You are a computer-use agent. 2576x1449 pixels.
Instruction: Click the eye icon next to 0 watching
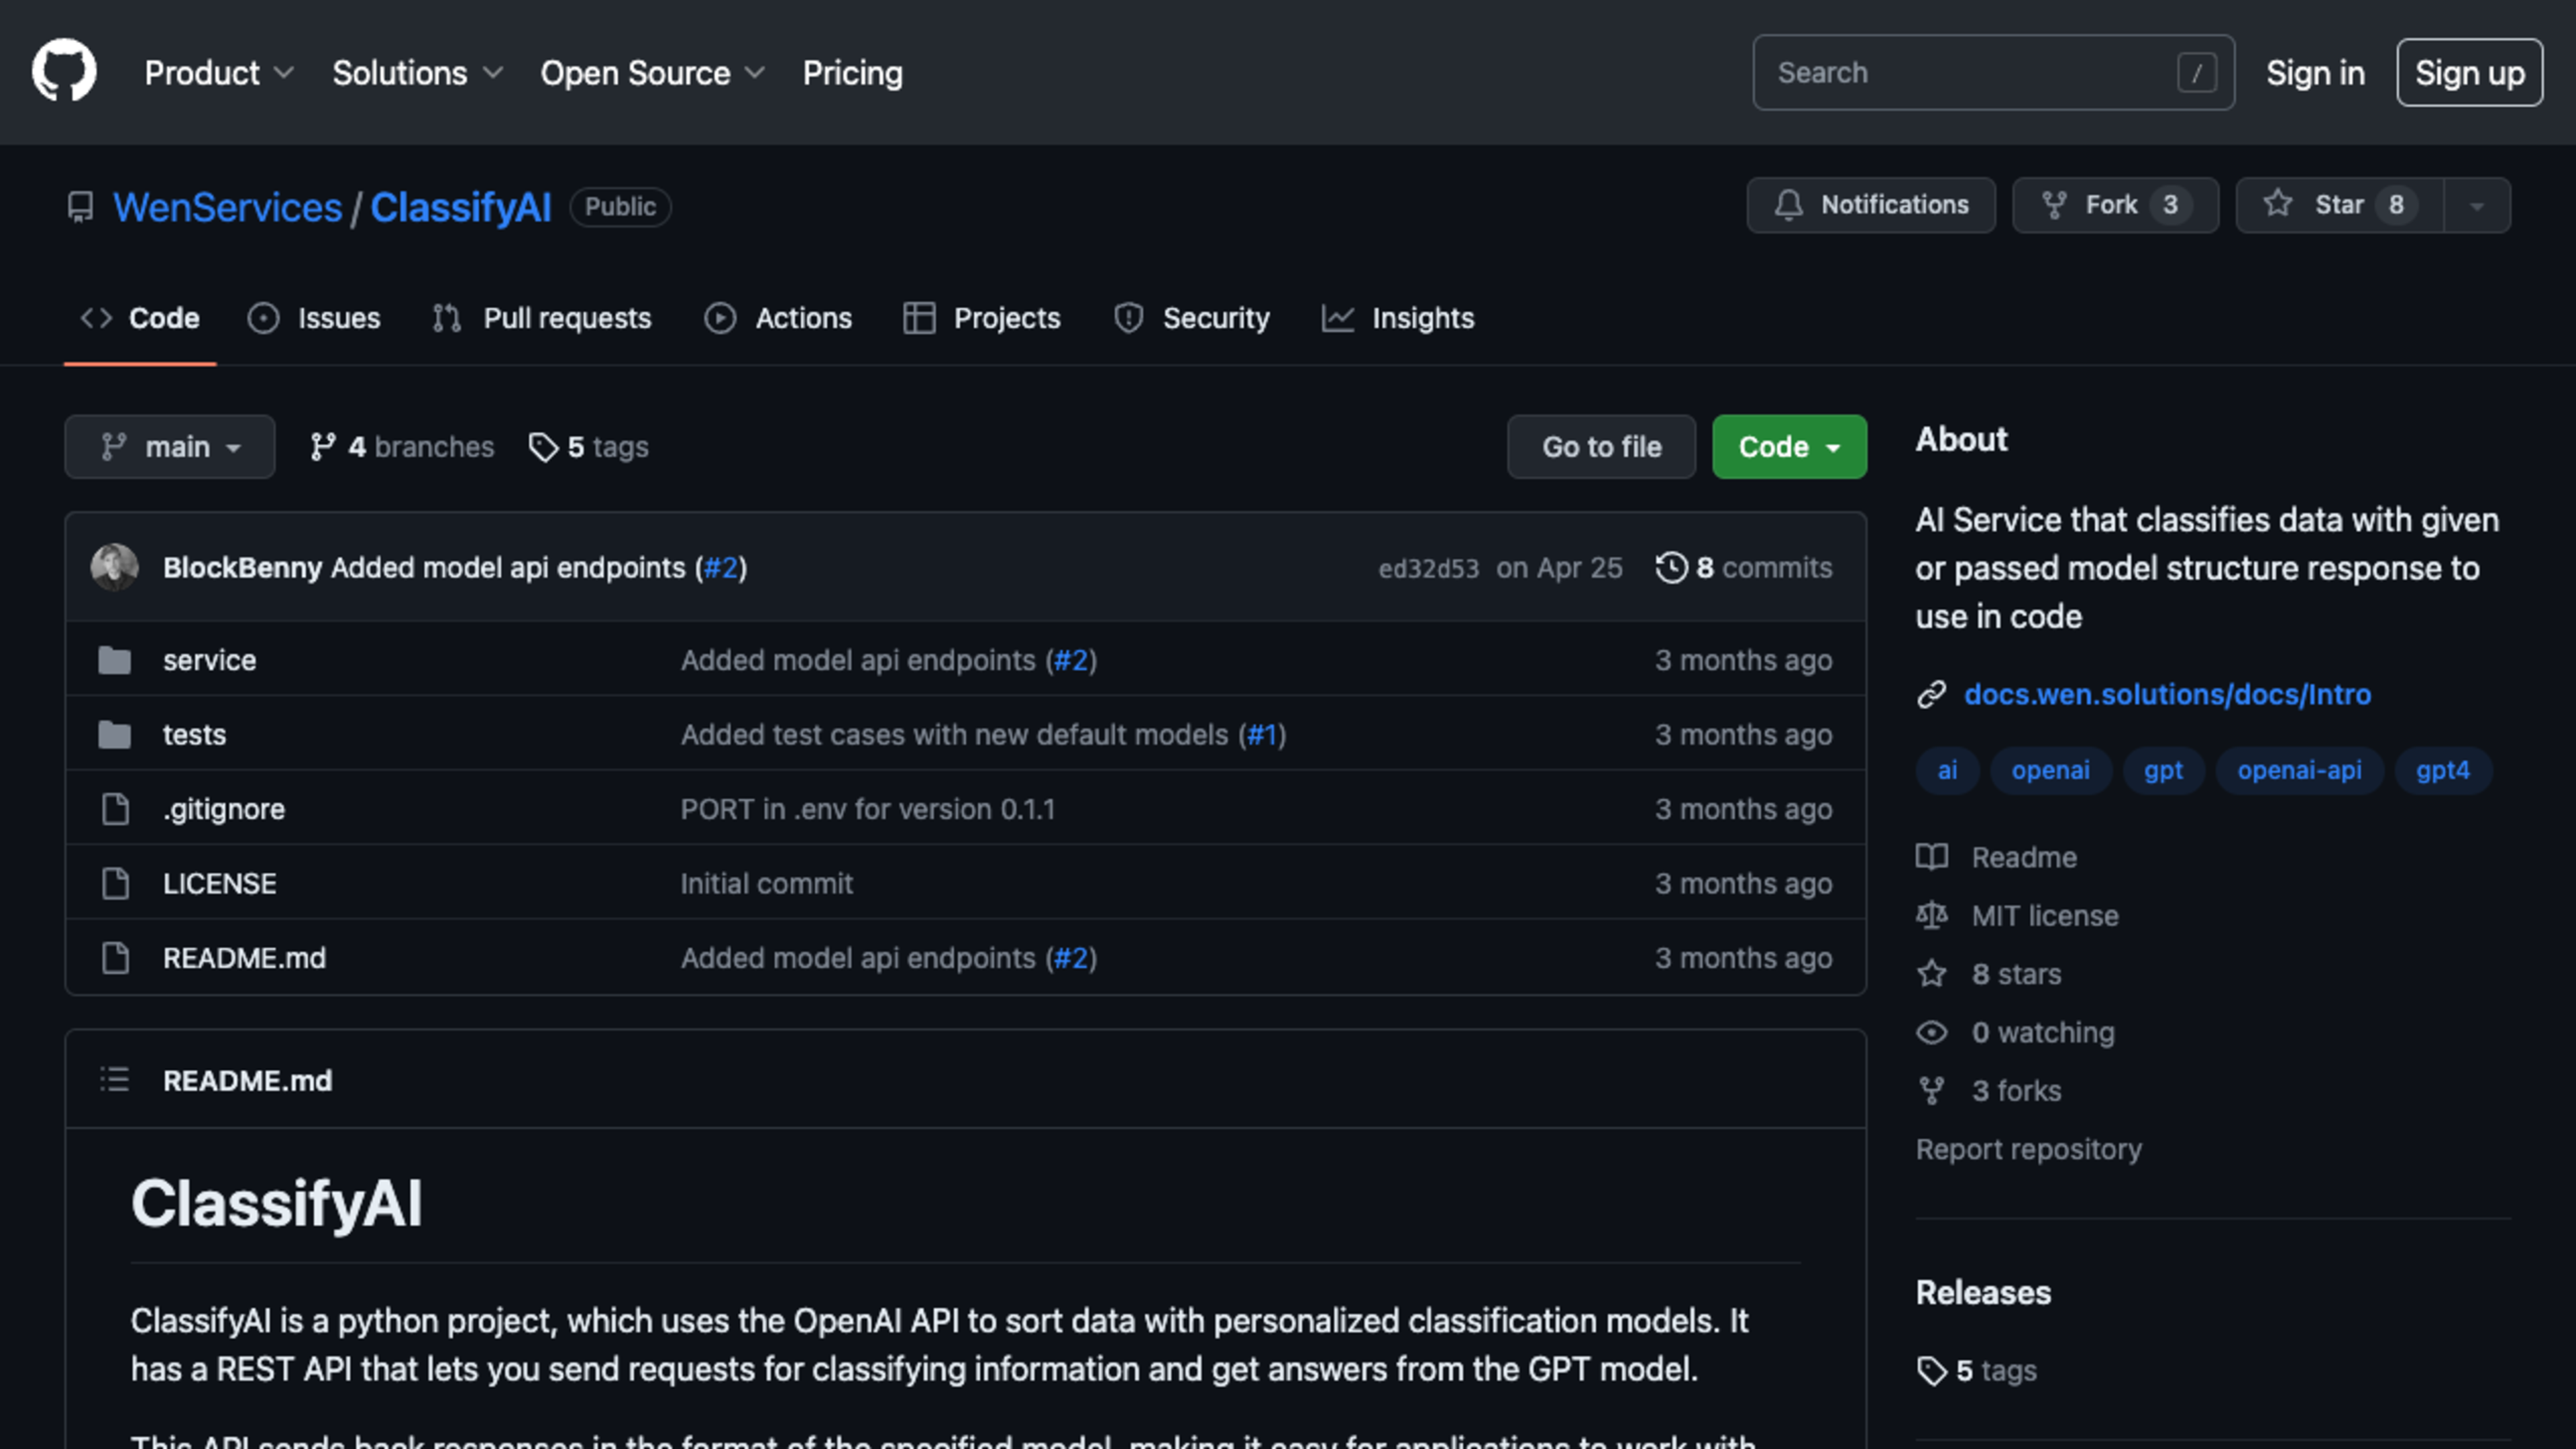tap(1932, 1032)
